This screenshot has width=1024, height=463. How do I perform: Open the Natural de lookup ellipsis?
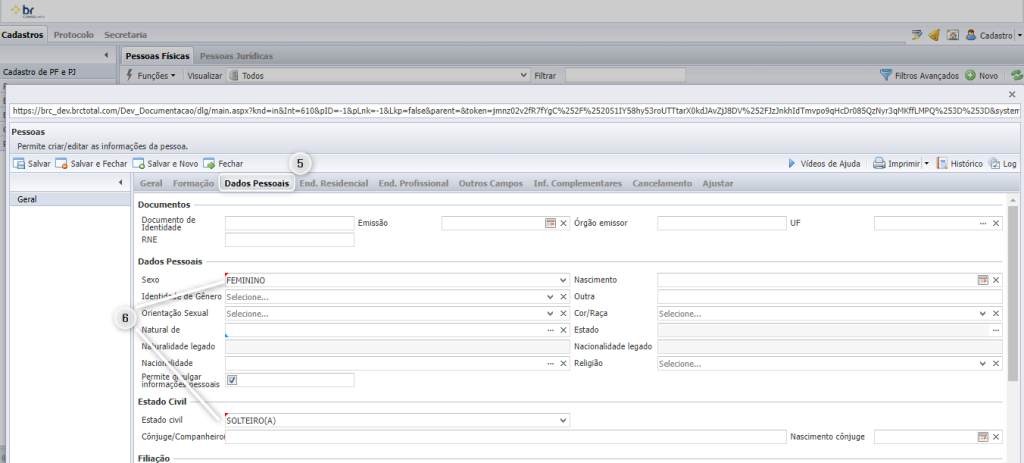(x=551, y=330)
